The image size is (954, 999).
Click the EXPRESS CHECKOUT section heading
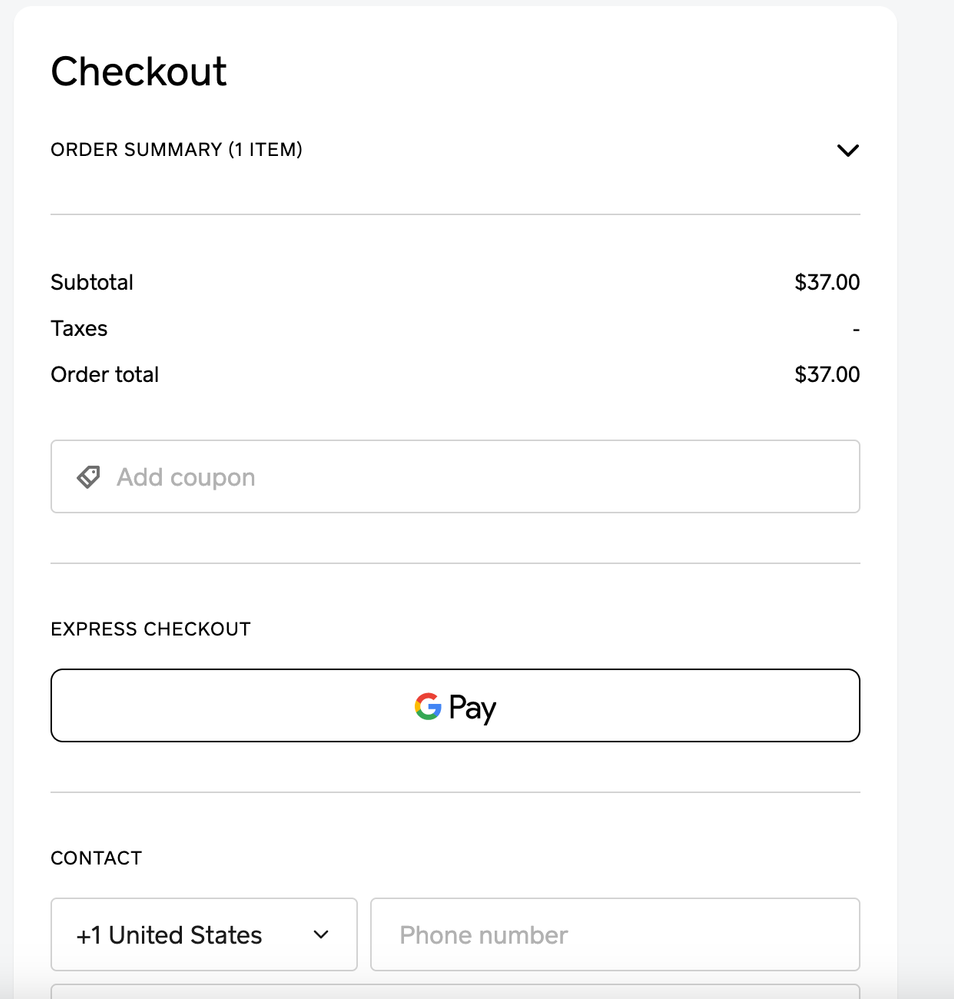coord(151,629)
